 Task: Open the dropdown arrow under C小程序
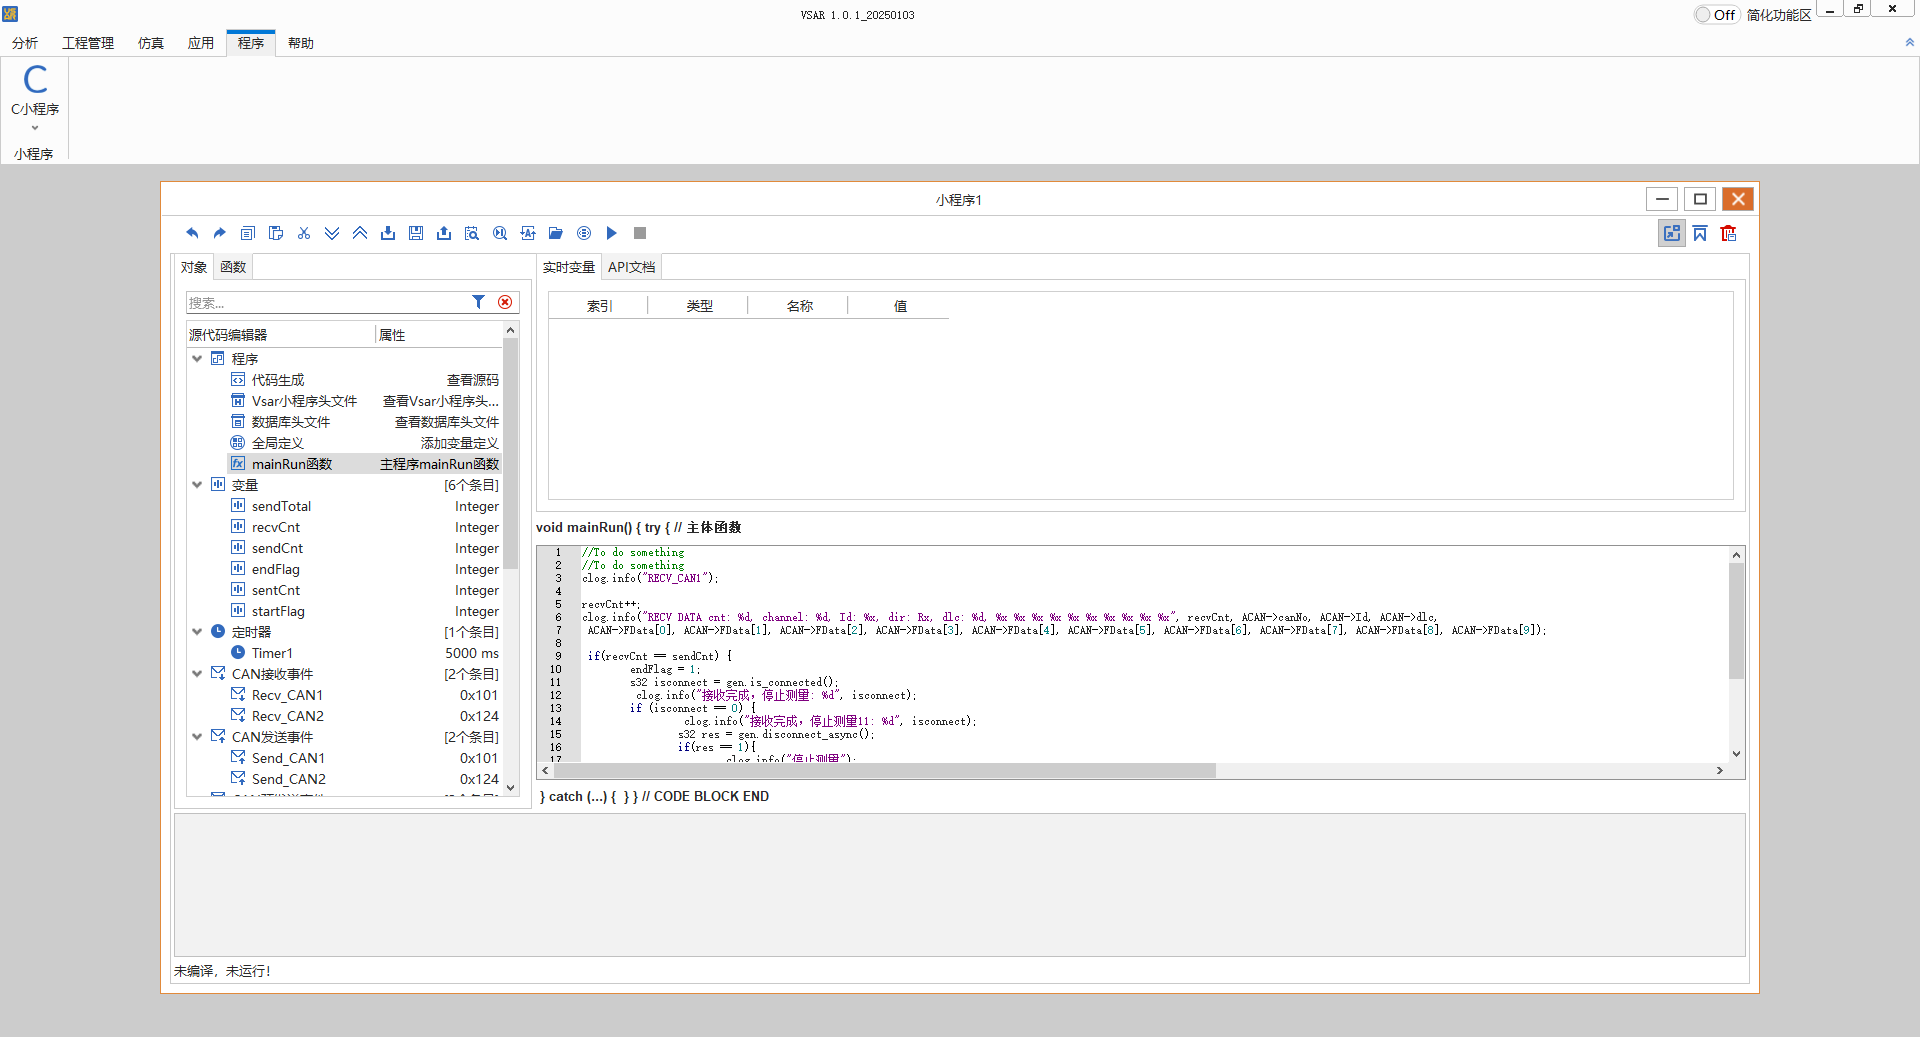click(x=35, y=128)
